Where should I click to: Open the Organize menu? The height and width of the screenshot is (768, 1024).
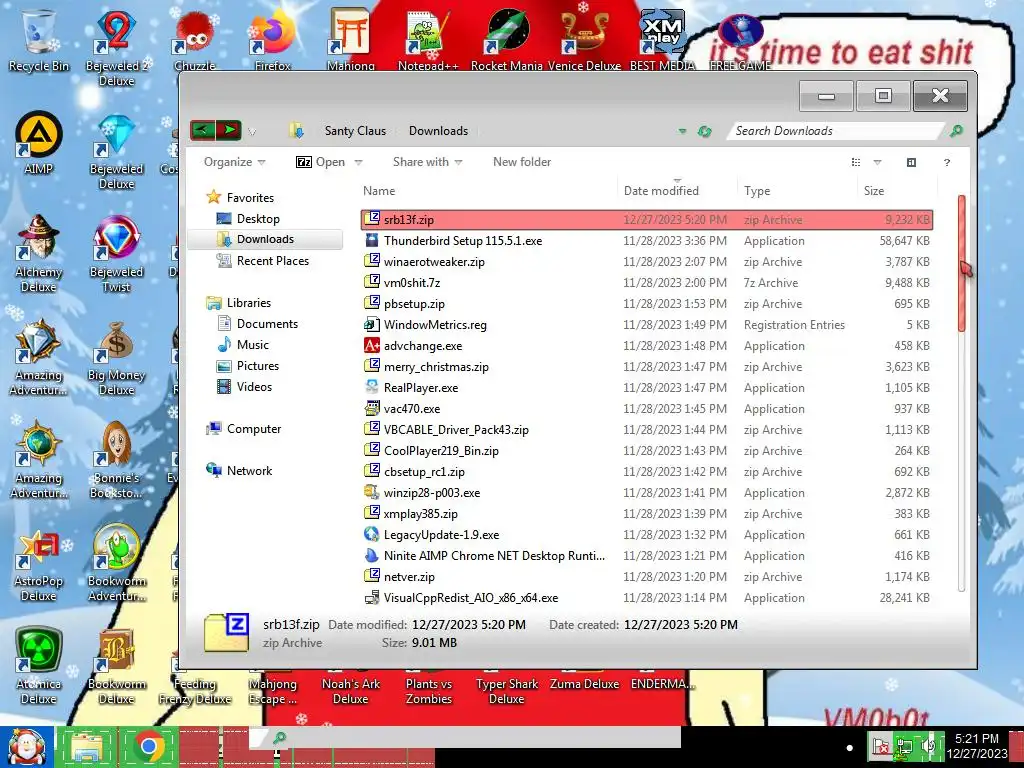tap(234, 162)
